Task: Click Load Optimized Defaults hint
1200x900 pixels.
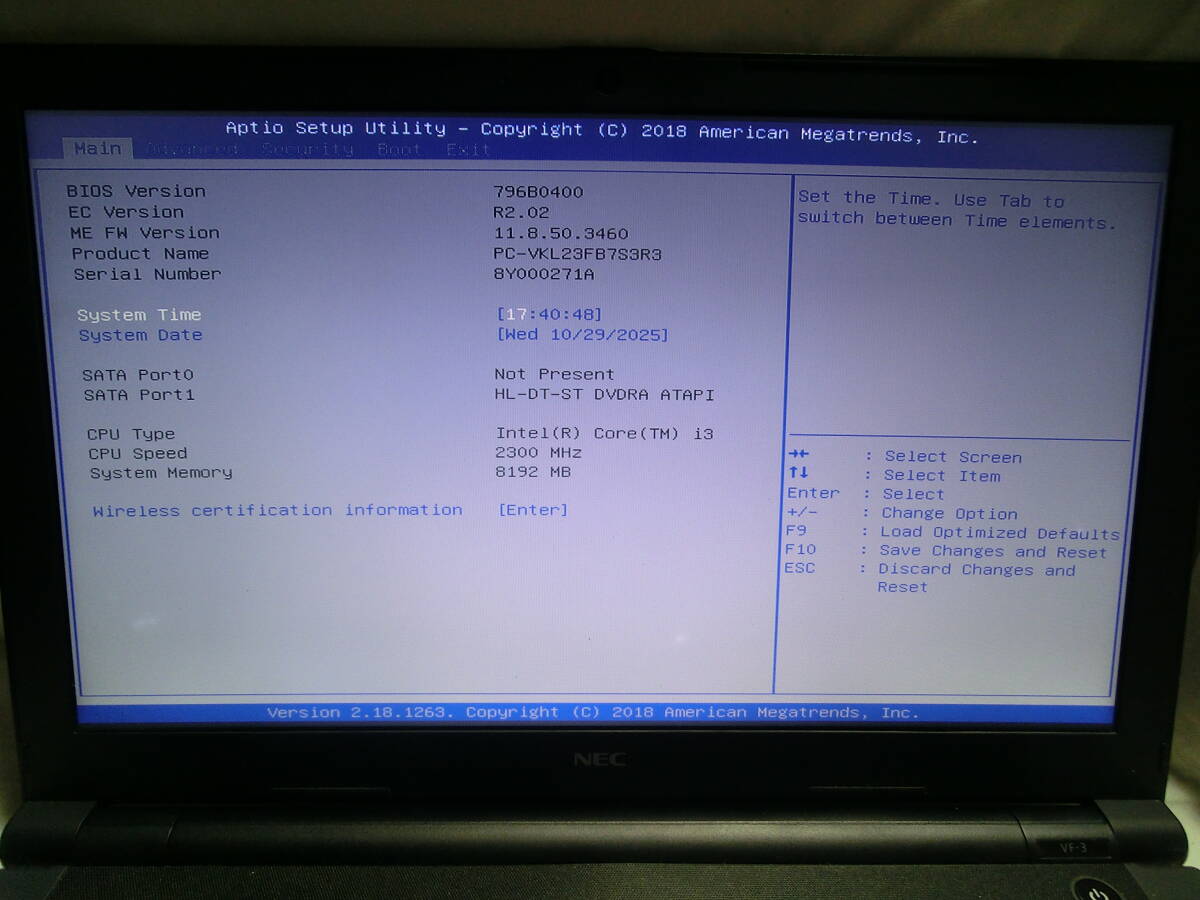Action: click(1000, 533)
